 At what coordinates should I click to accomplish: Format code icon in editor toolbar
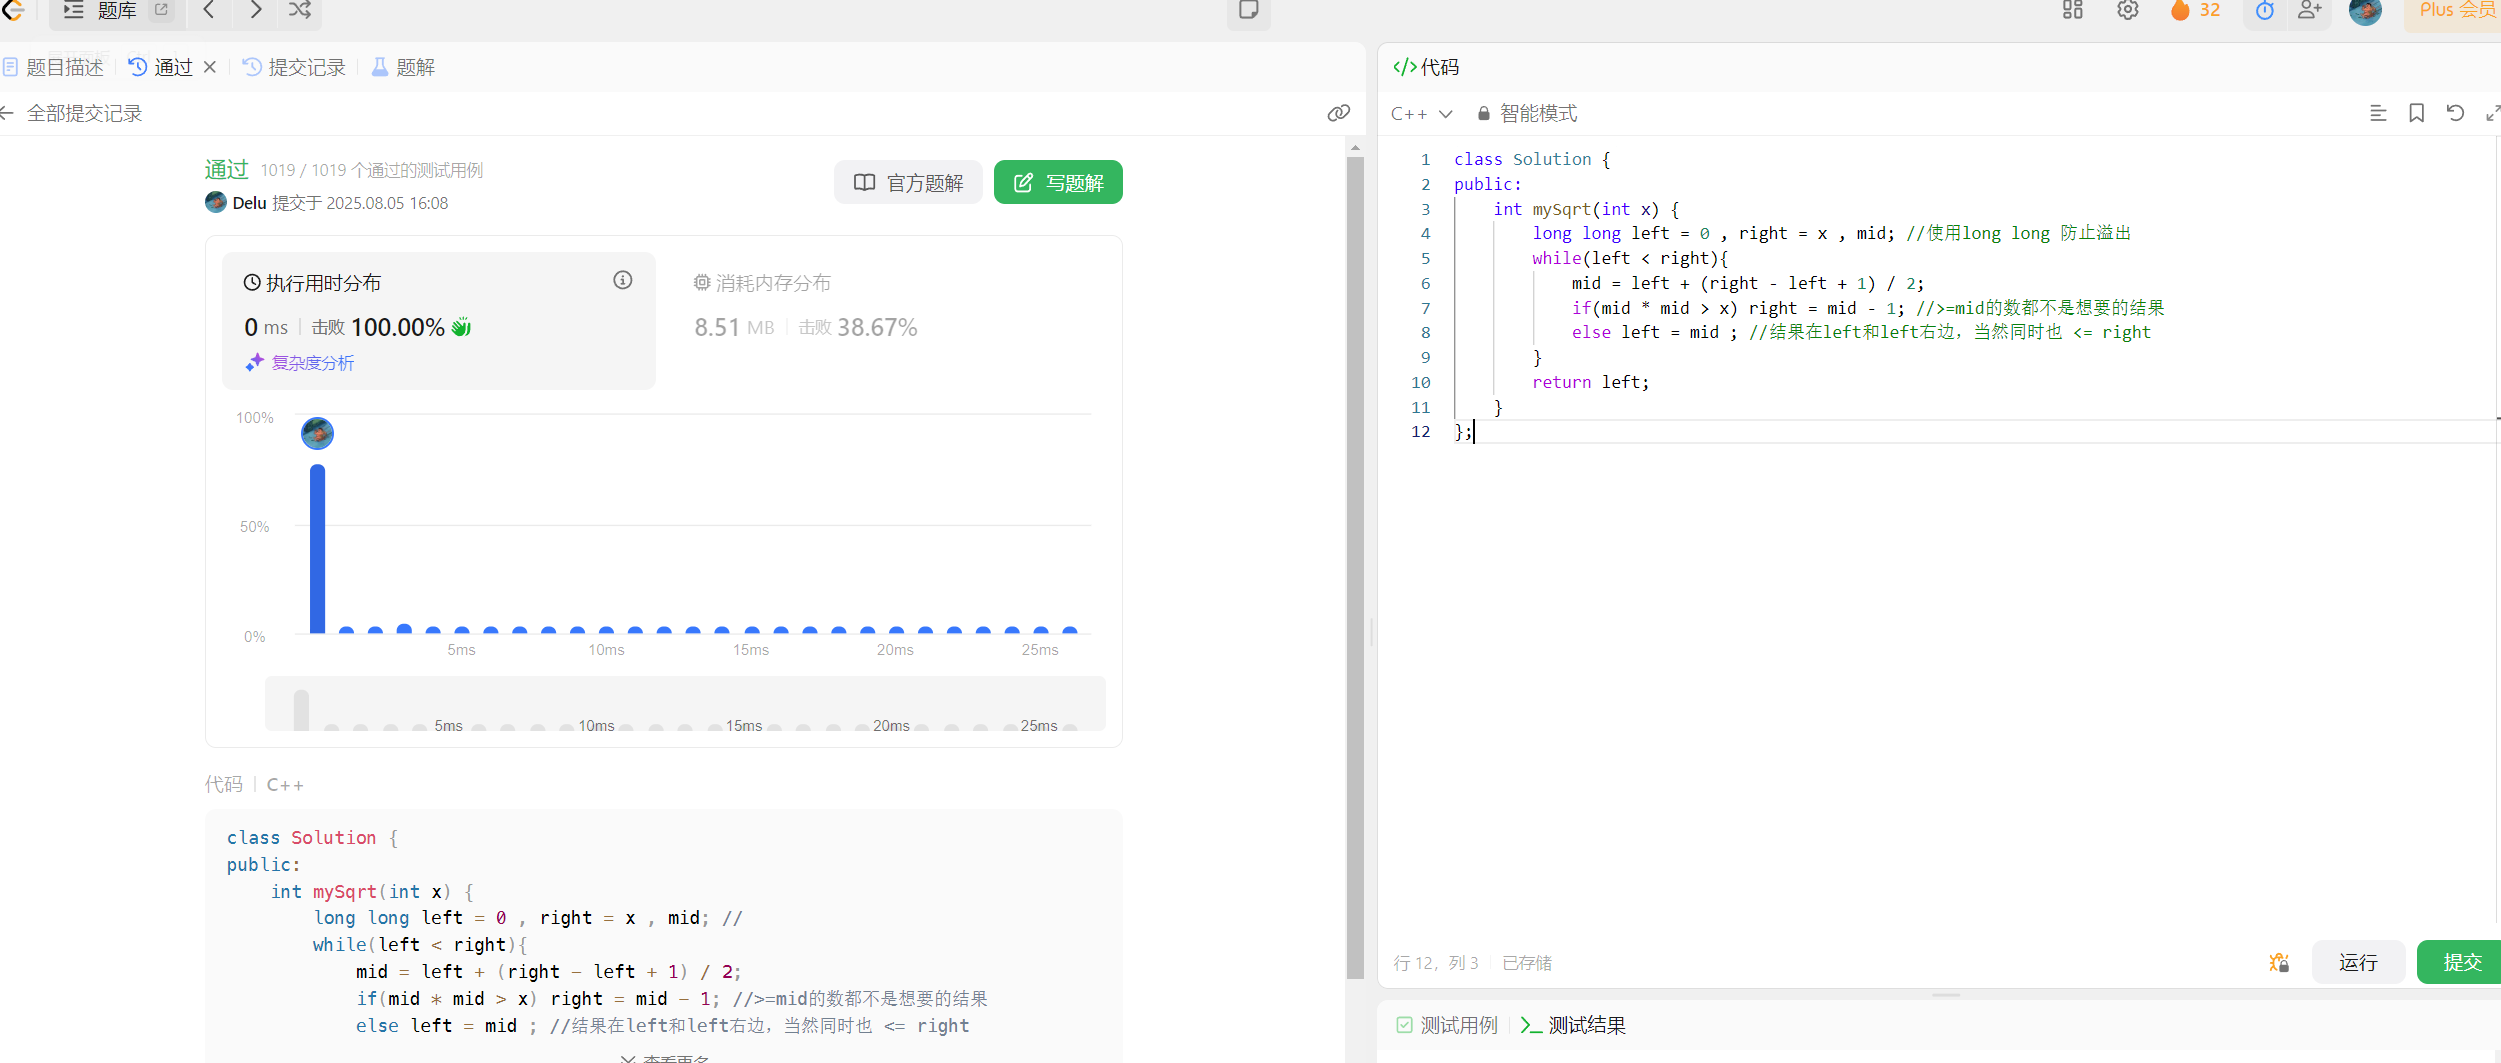(x=2378, y=113)
